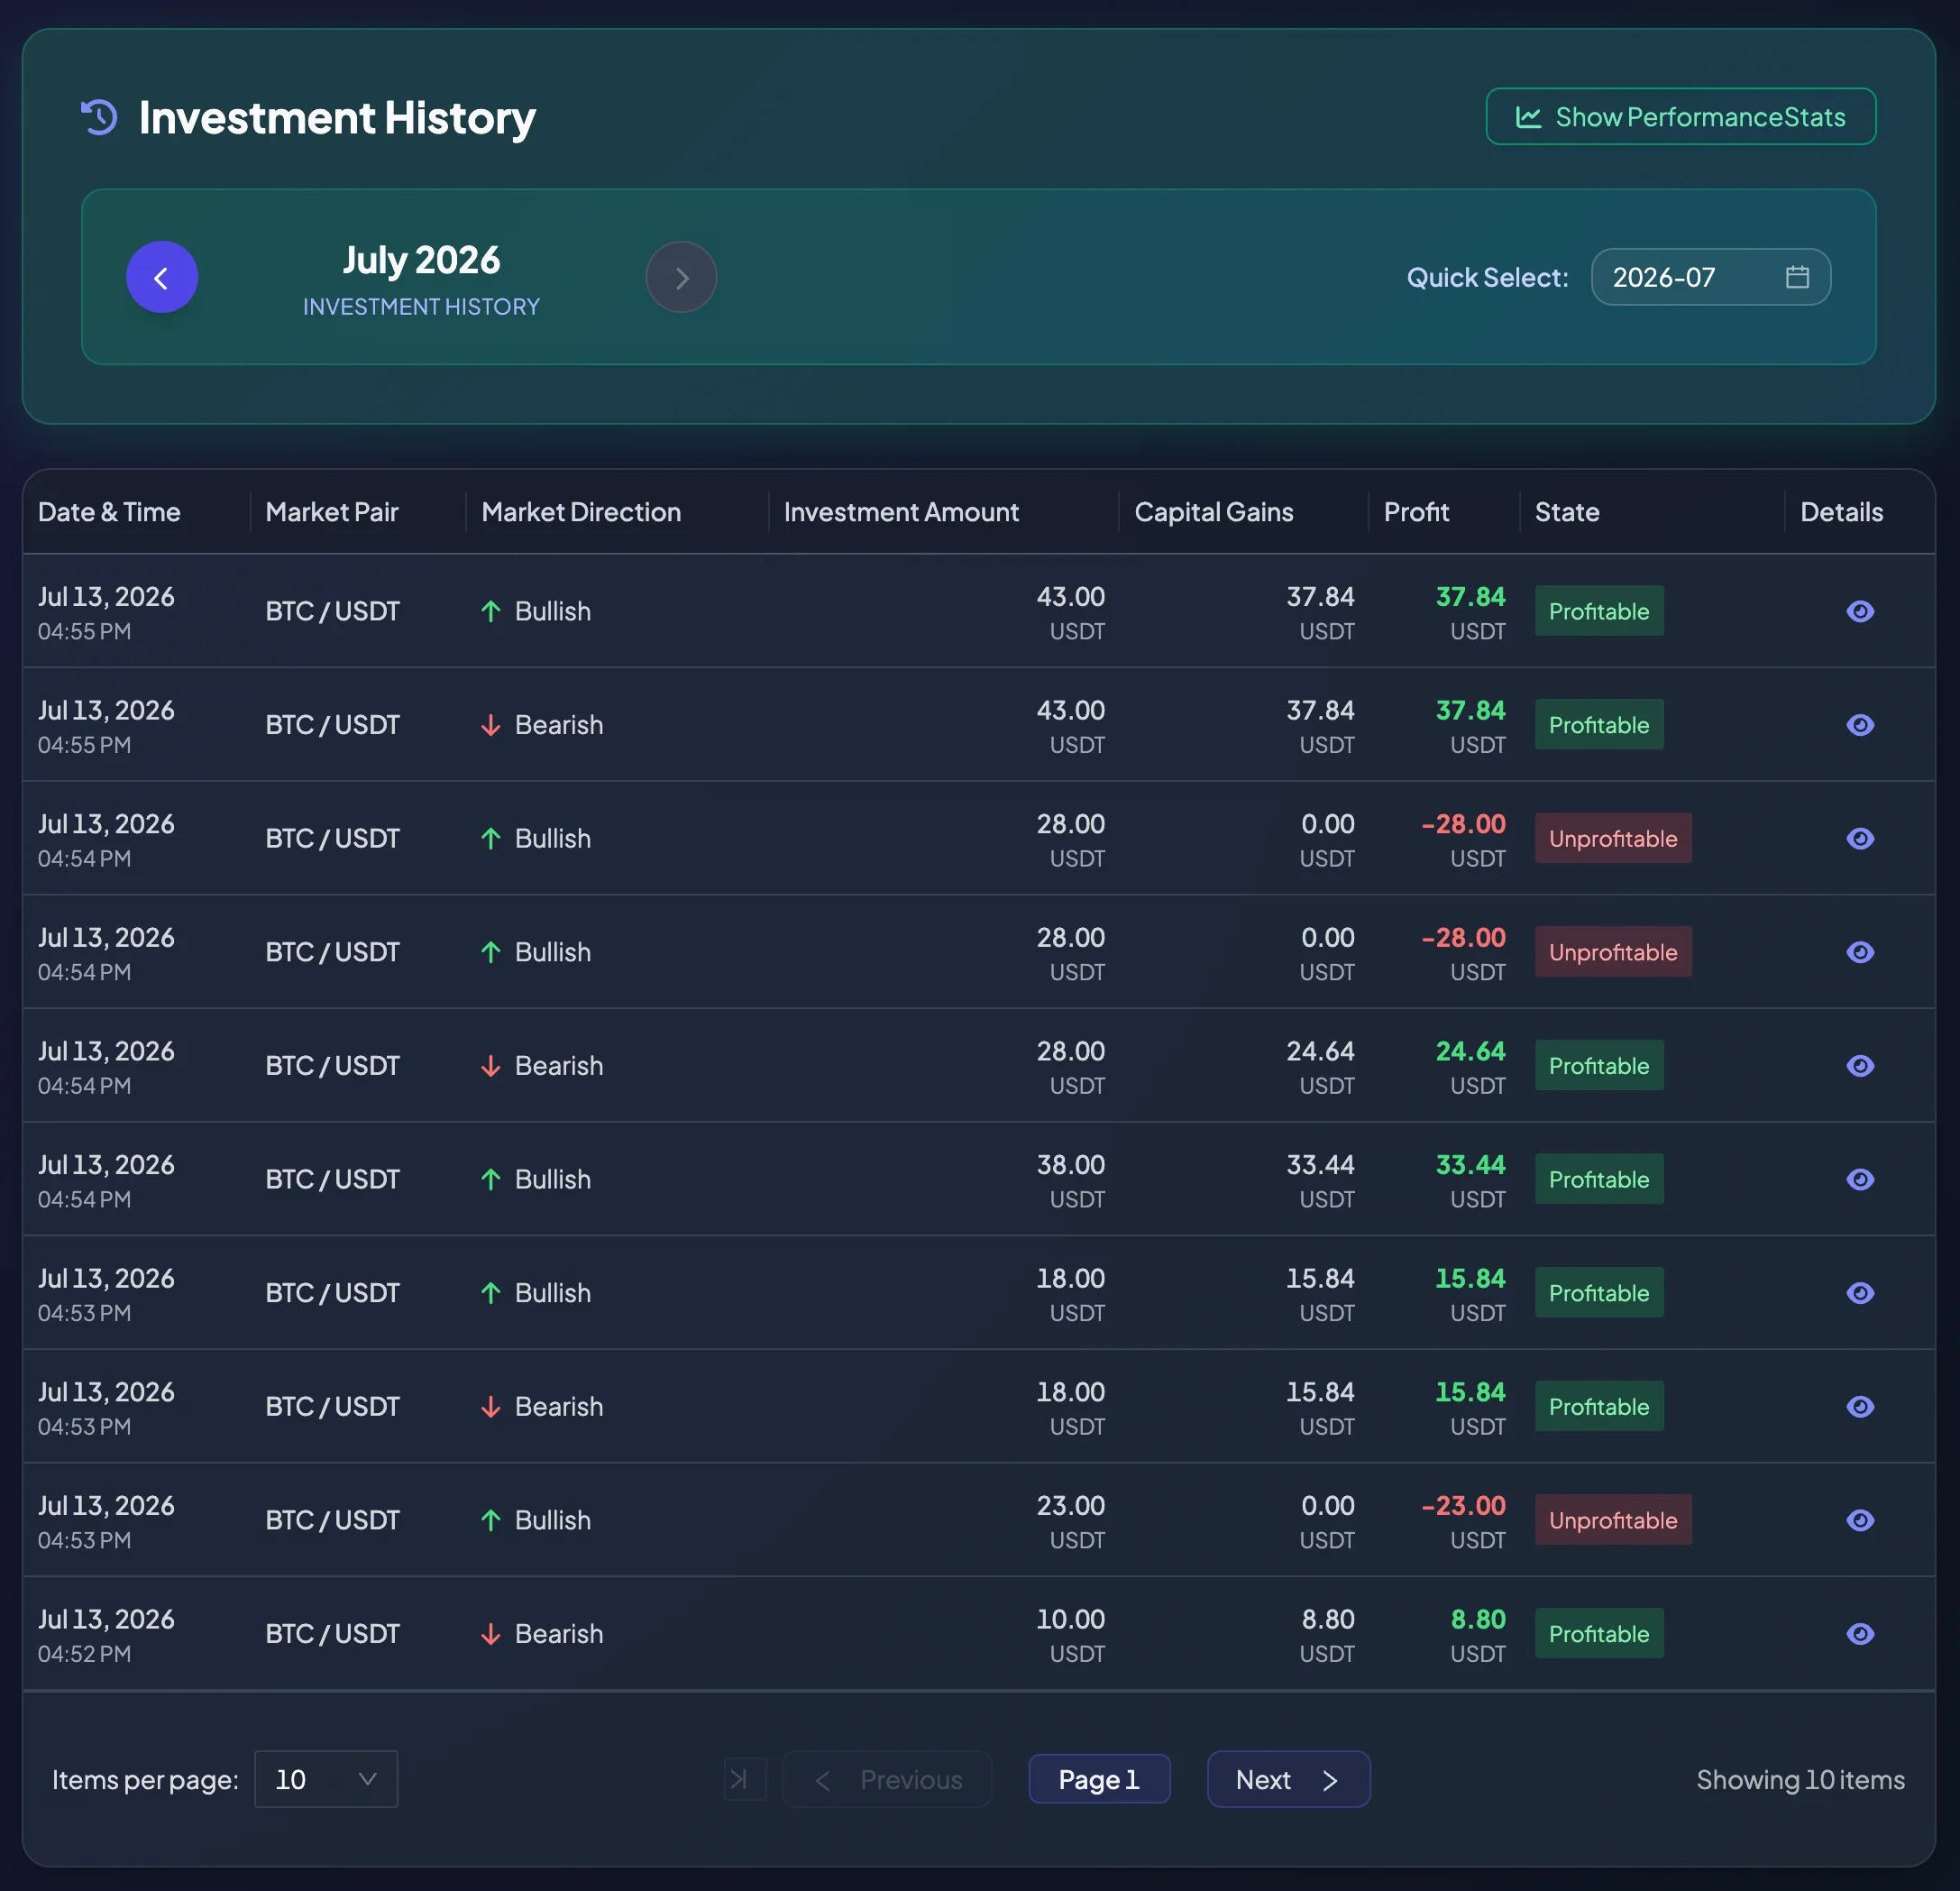1960x1891 pixels.
Task: Click the Next page button
Action: 1288,1779
